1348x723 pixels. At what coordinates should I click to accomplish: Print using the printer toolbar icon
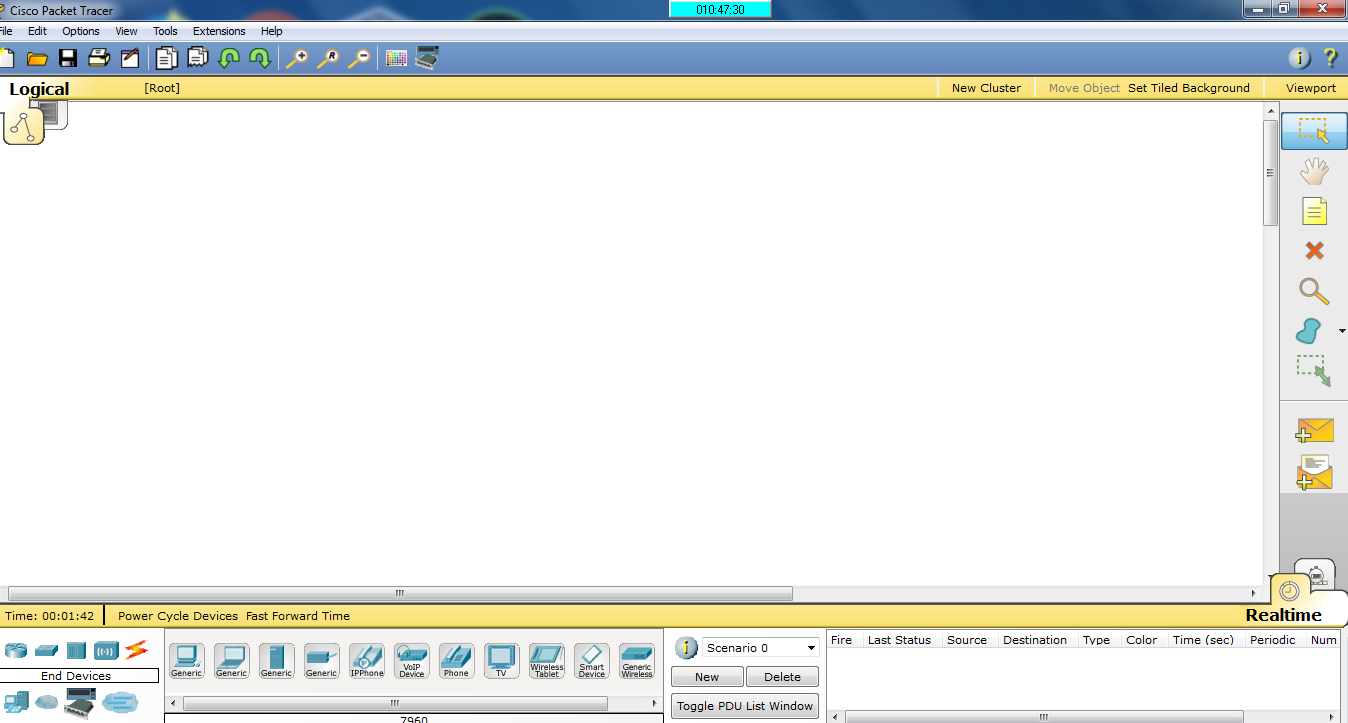pos(98,58)
